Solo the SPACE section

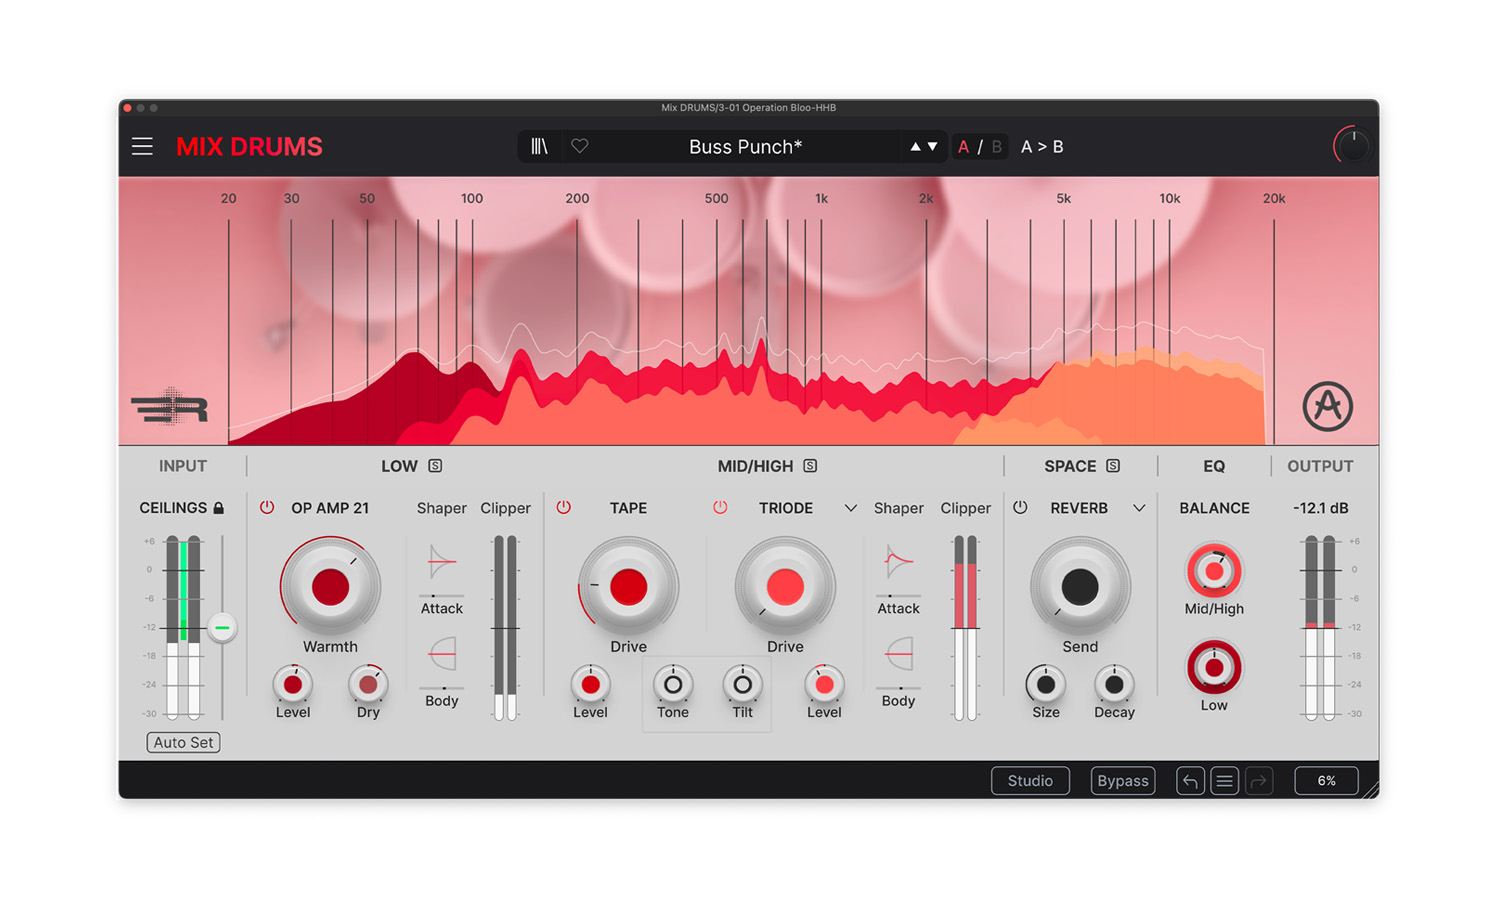point(1113,466)
